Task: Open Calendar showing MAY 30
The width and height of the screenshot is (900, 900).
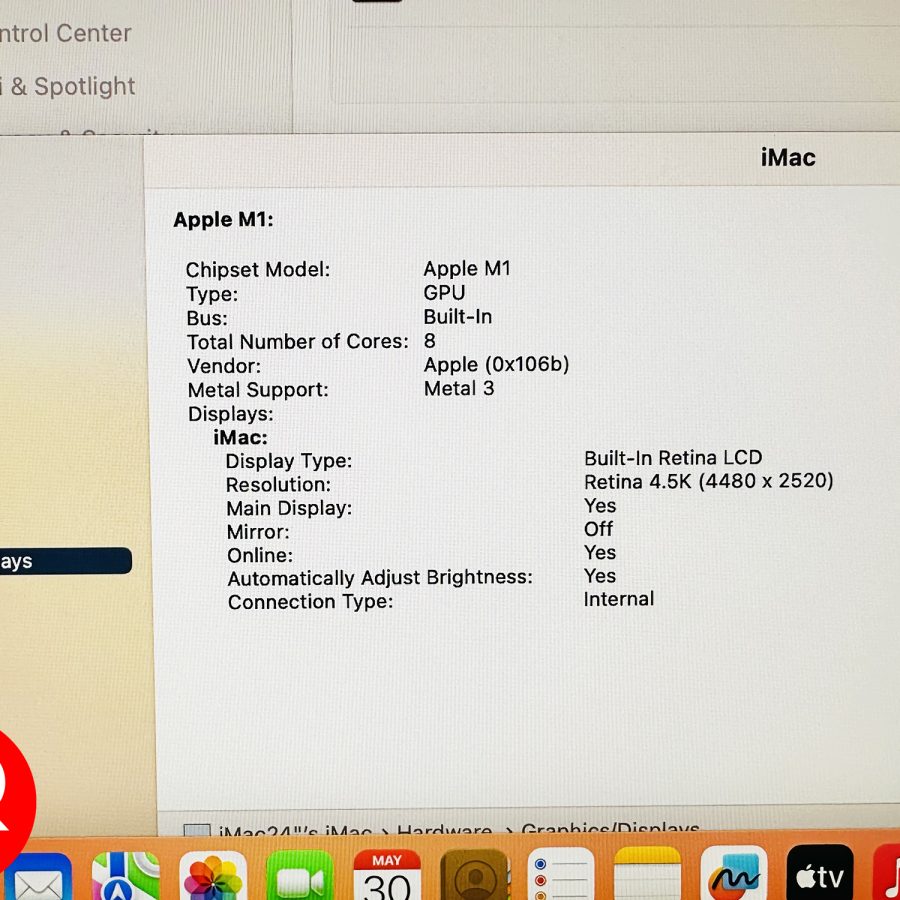Action: coord(387,875)
